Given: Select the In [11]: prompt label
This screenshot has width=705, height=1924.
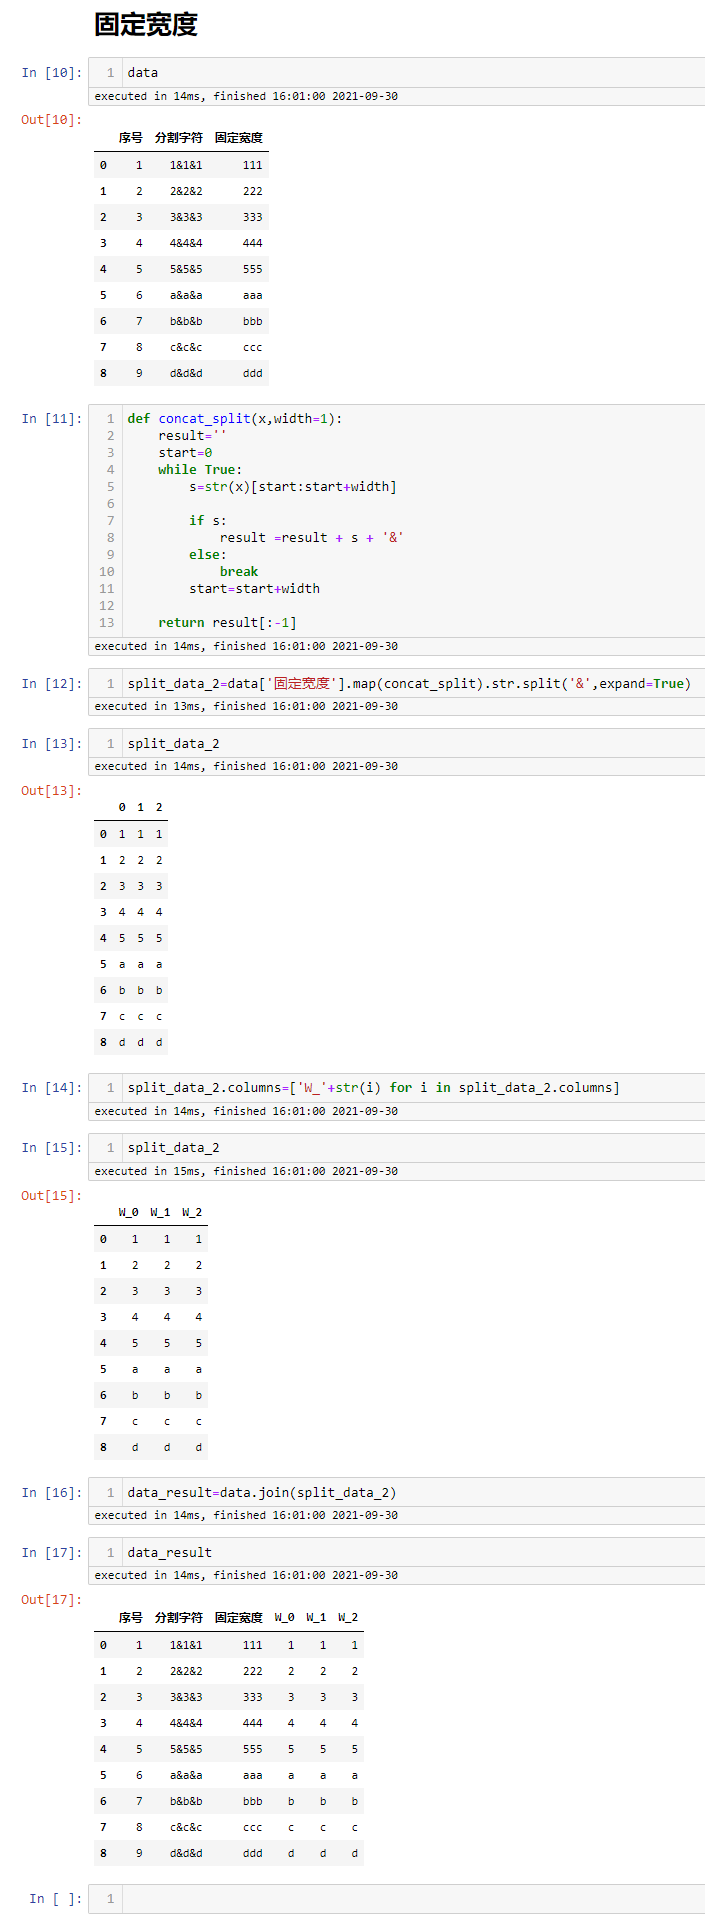Looking at the screenshot, I should click(x=52, y=419).
